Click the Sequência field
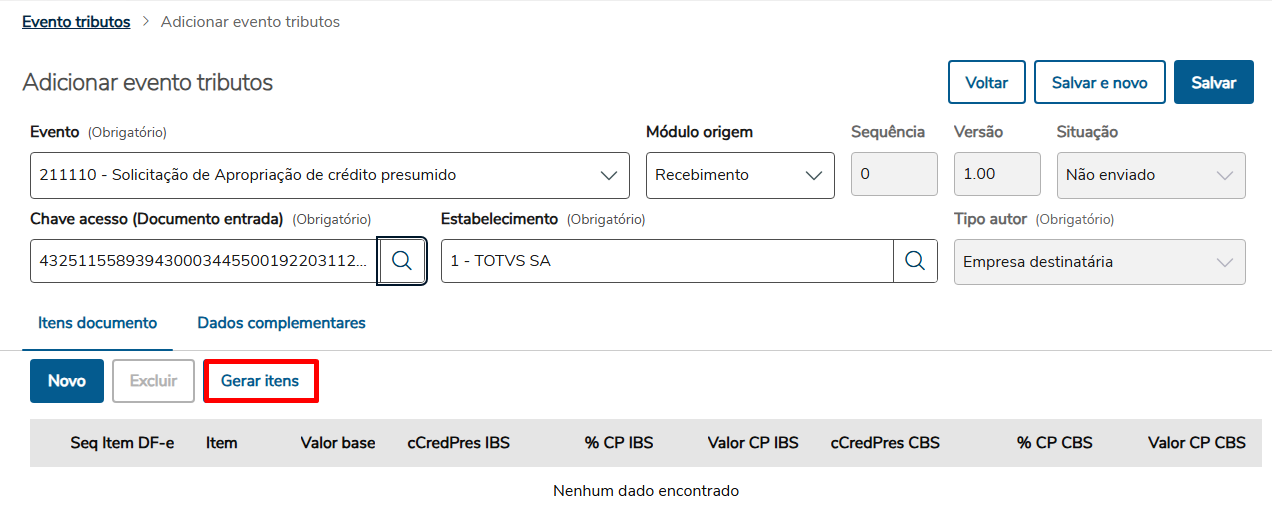1272x513 pixels. click(x=894, y=175)
